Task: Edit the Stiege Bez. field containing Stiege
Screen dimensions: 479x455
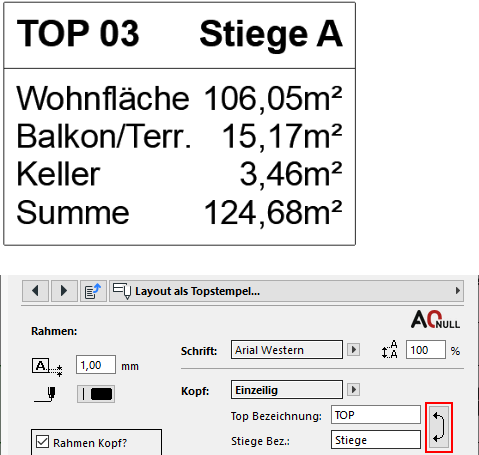Action: coord(376,440)
